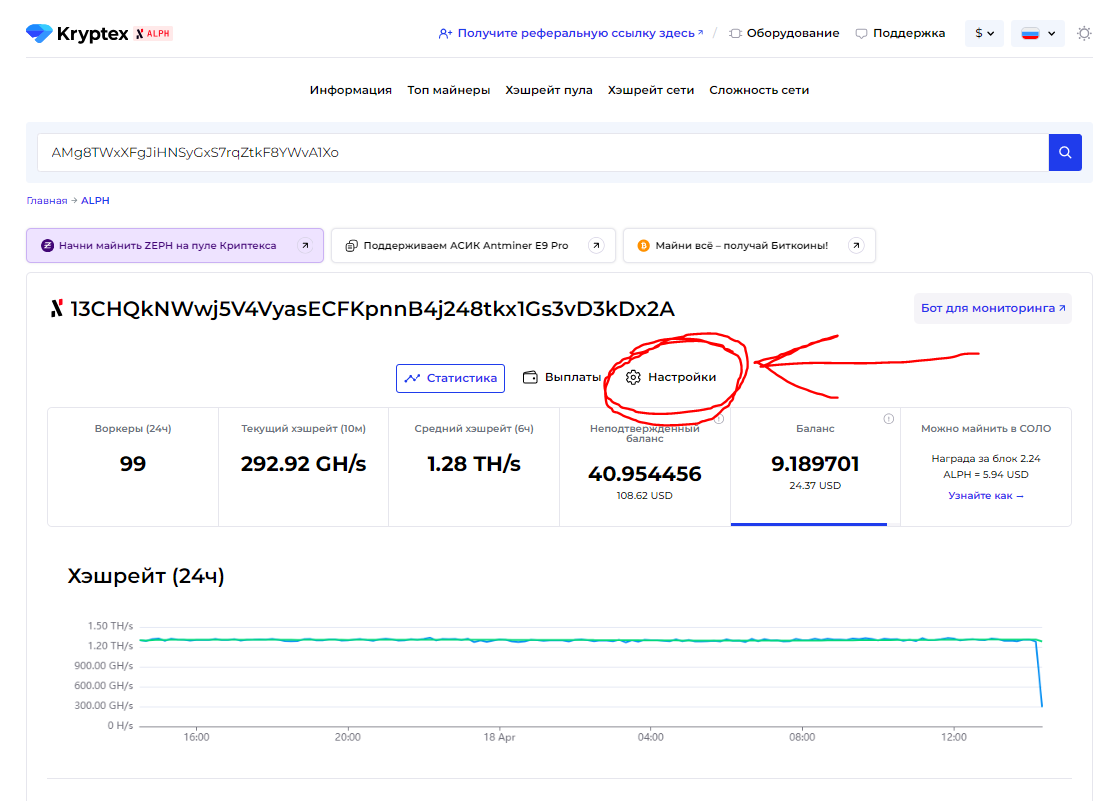Click the Alephium icon beside the wallet address
Image resolution: width=1108 pixels, height=801 pixels.
[57, 309]
